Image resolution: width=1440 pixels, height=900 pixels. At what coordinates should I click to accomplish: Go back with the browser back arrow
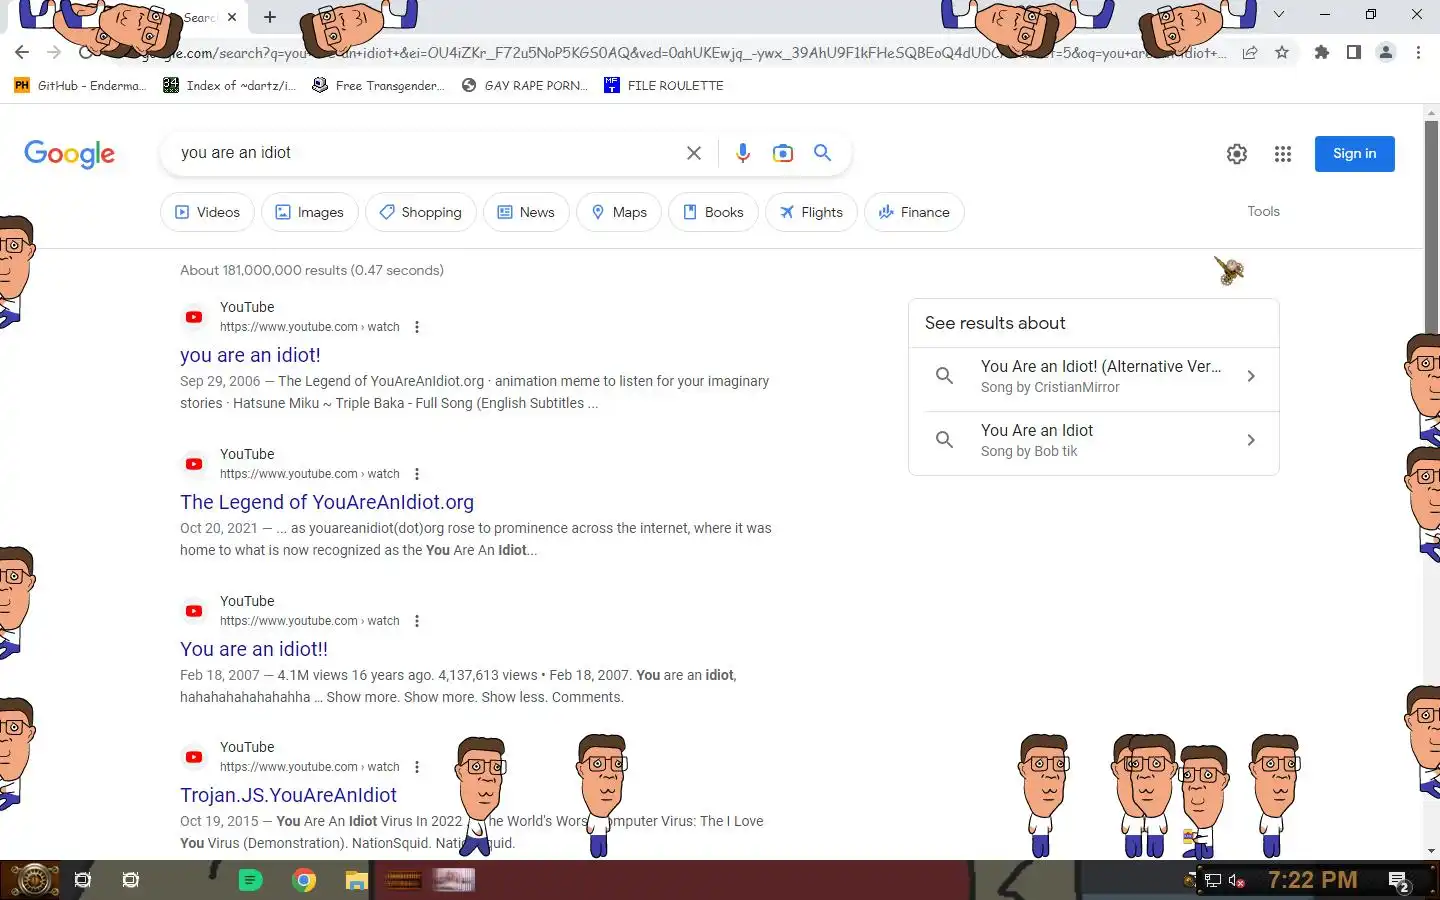coord(22,52)
